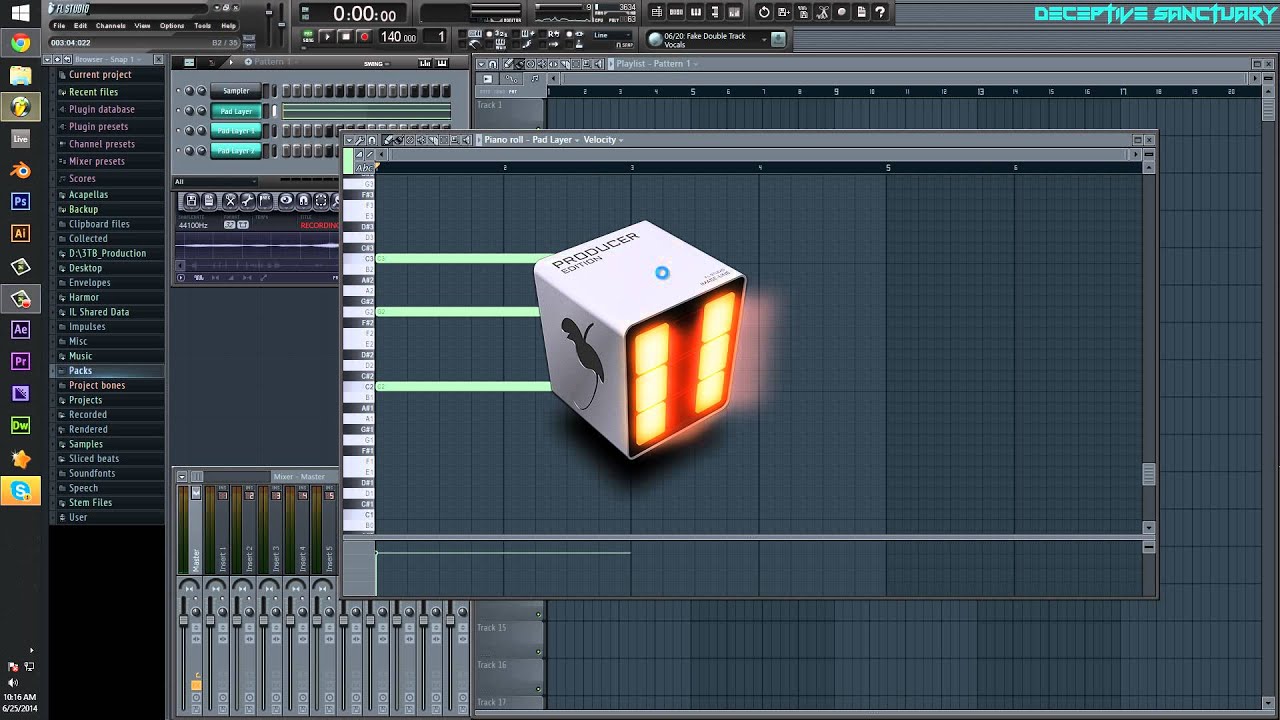Open the playlist view toolbar icon
This screenshot has height=720, width=1280.
pyautogui.click(x=657, y=12)
